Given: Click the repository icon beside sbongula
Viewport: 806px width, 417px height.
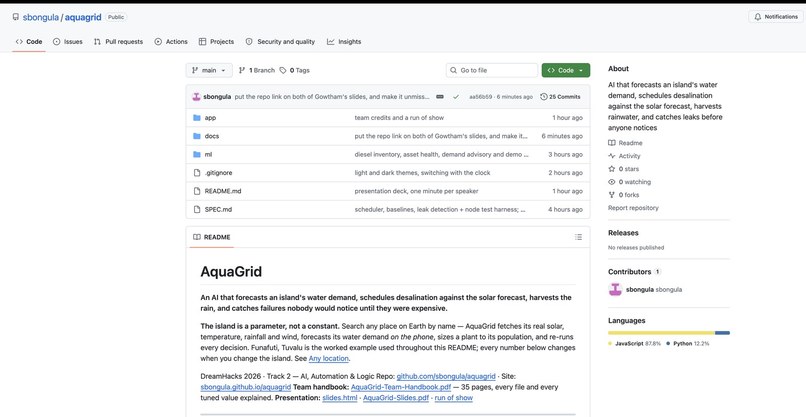Looking at the screenshot, I should click(15, 17).
